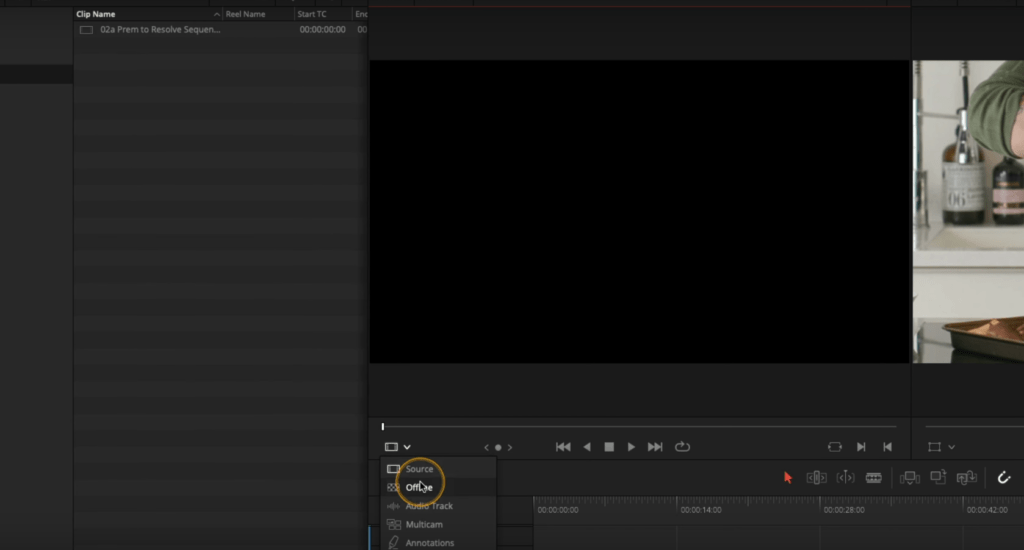Go to first frame of the clip
This screenshot has height=550, width=1024.
(563, 447)
